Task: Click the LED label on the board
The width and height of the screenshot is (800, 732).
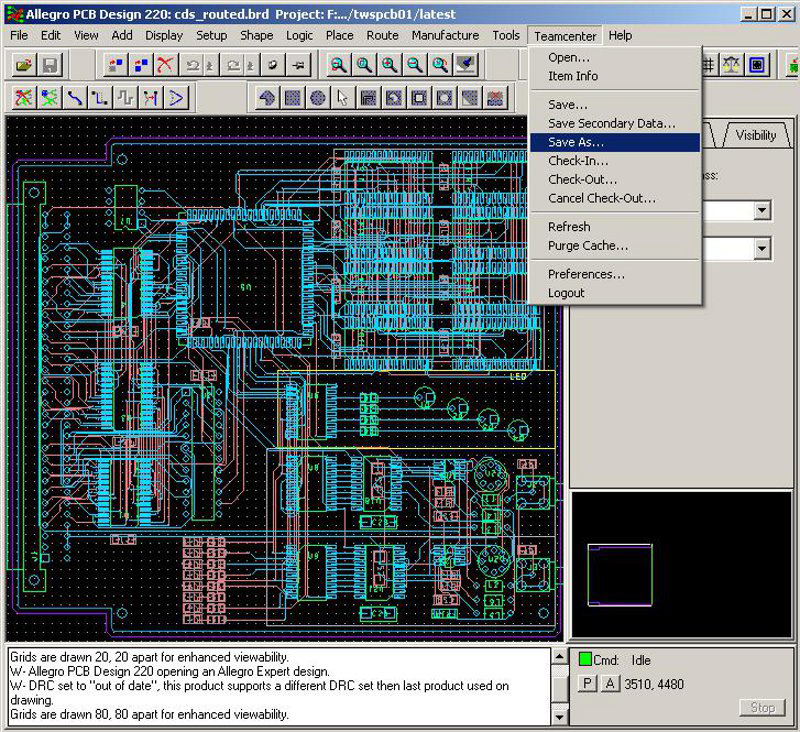Action: tap(518, 377)
